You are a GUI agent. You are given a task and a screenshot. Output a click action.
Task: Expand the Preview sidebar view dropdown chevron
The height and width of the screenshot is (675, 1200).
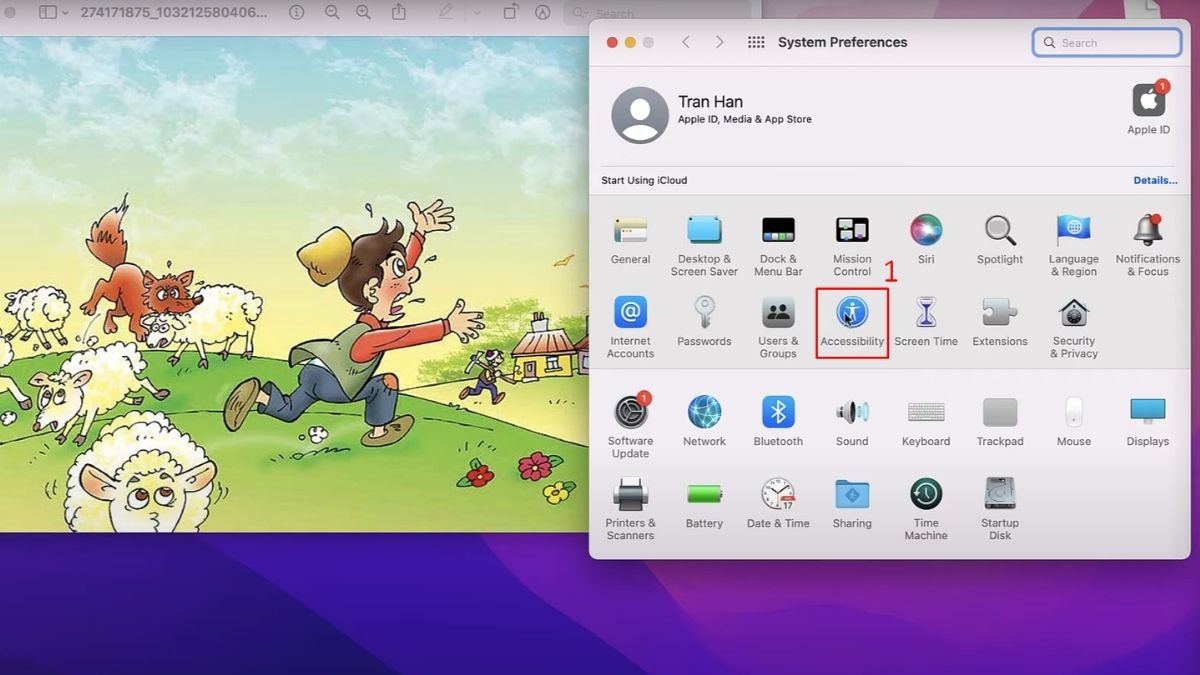(66, 13)
